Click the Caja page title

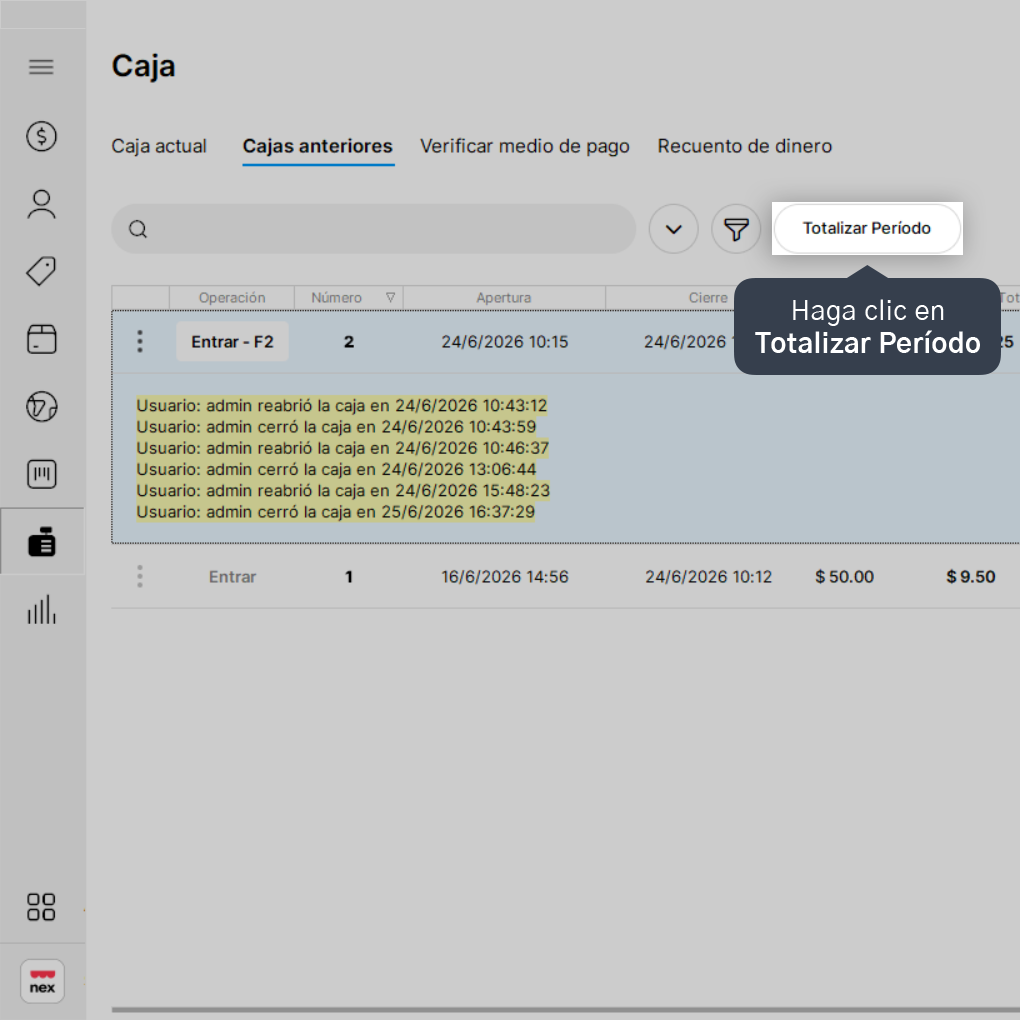point(143,66)
